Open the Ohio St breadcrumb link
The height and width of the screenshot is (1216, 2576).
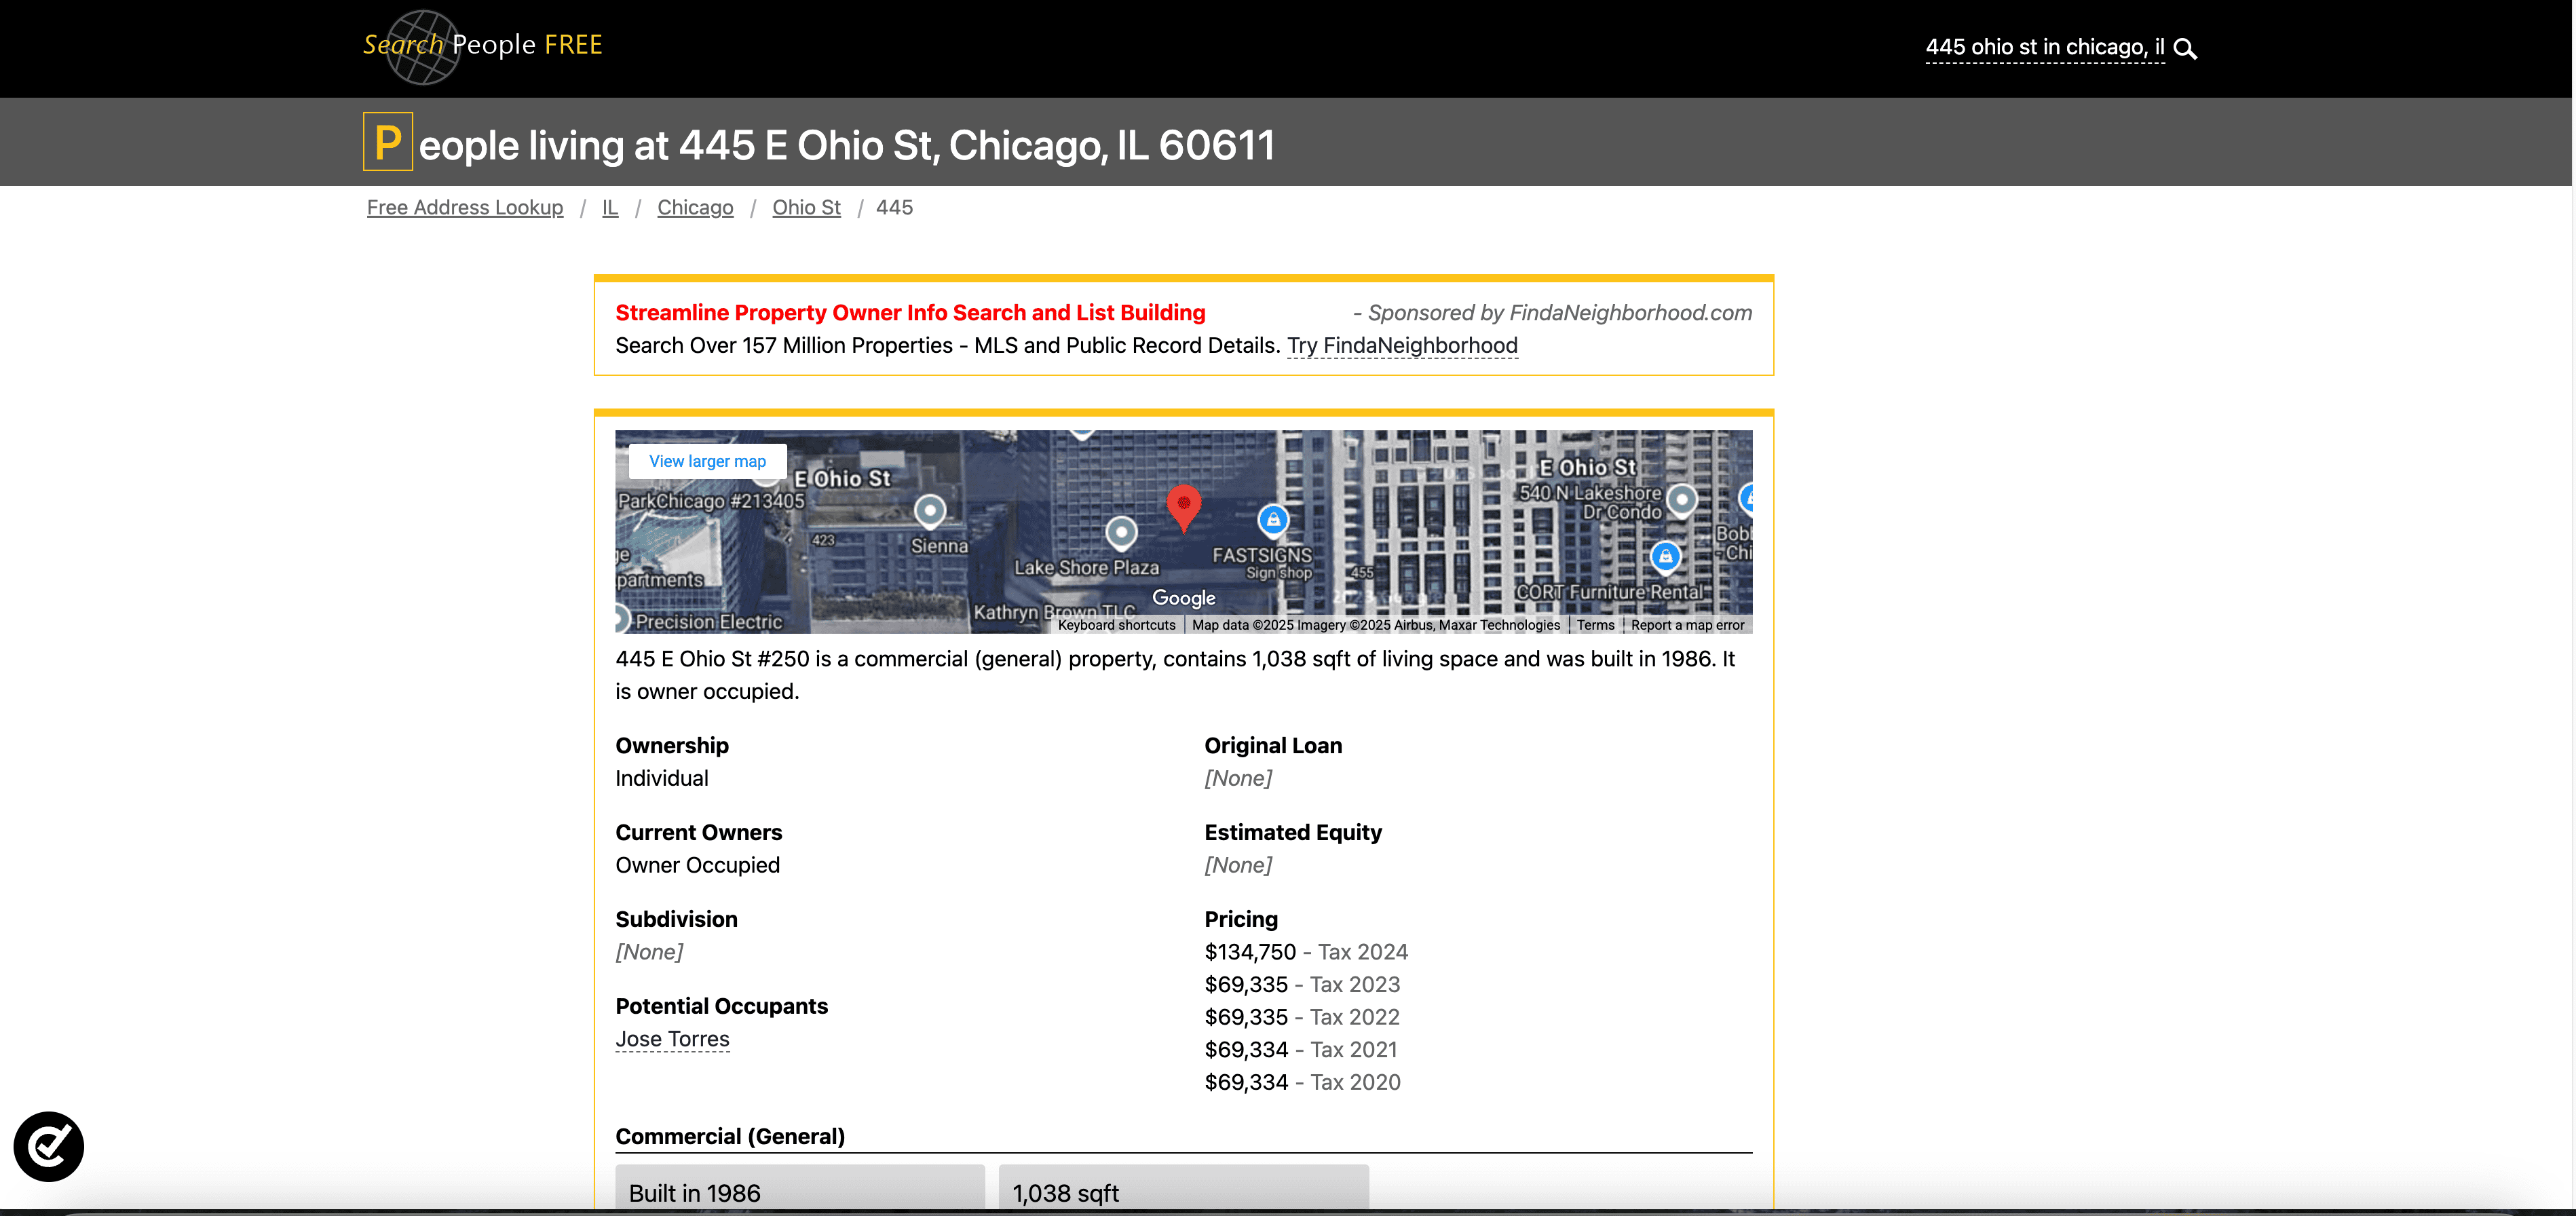(x=806, y=207)
